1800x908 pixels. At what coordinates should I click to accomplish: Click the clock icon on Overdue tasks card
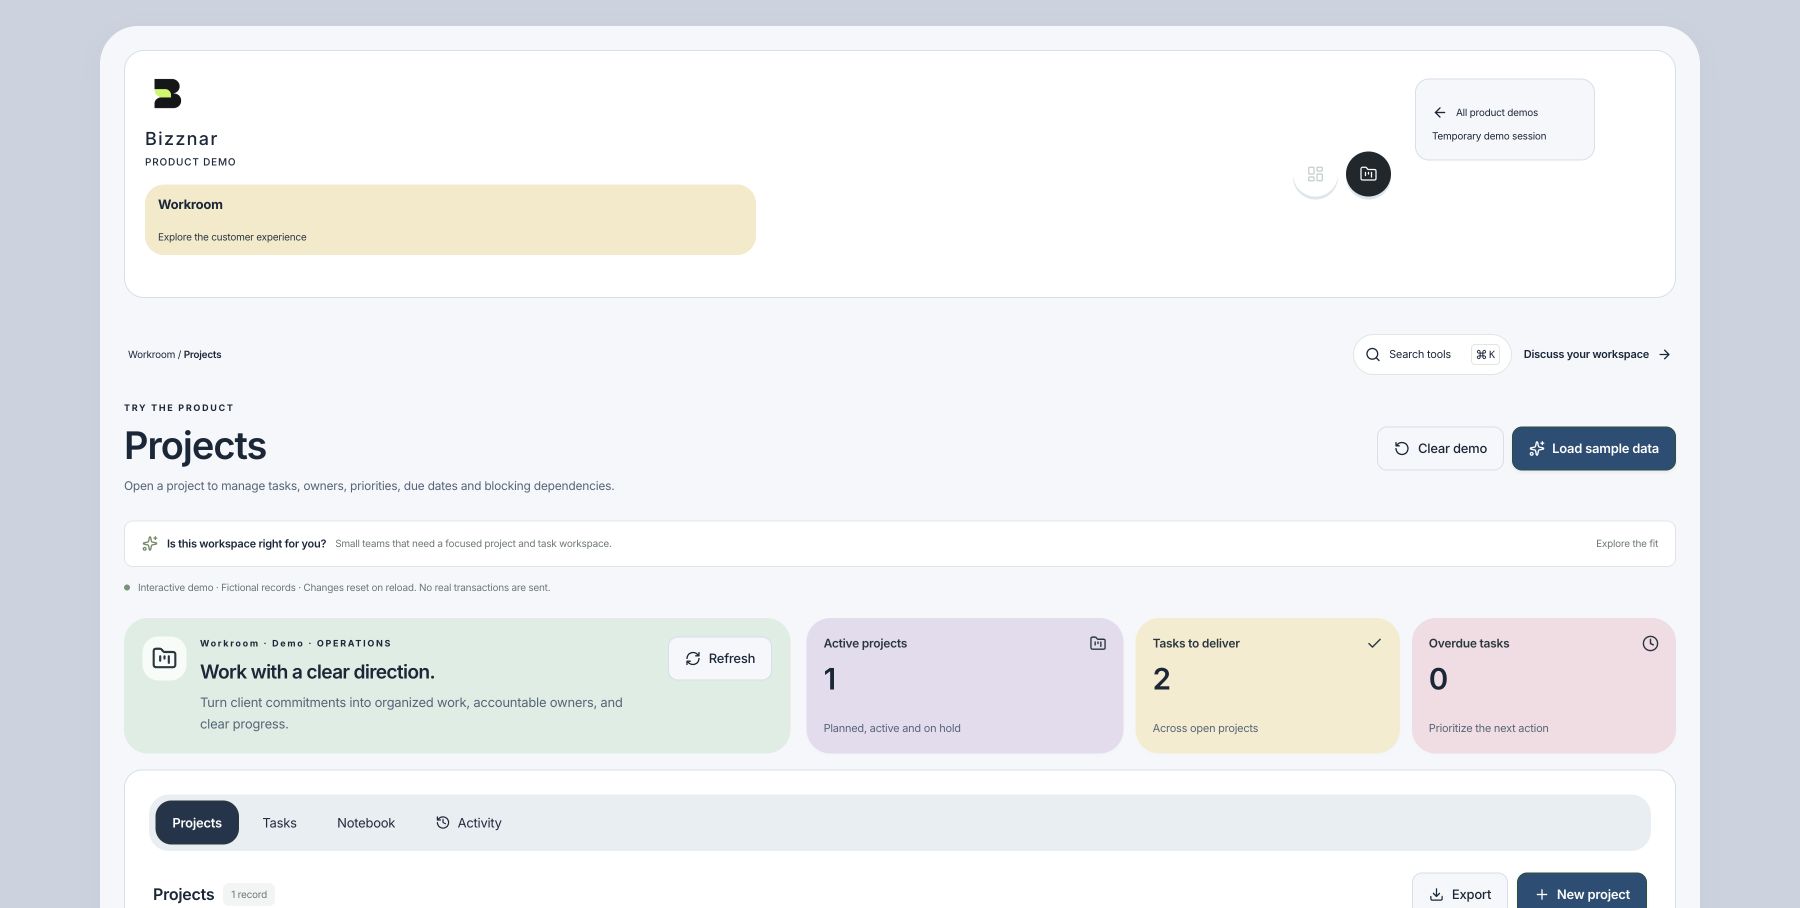[1650, 644]
